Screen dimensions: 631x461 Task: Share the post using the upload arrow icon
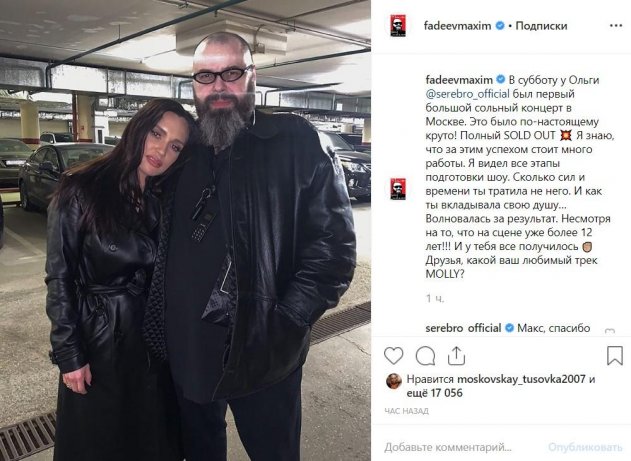(x=456, y=356)
